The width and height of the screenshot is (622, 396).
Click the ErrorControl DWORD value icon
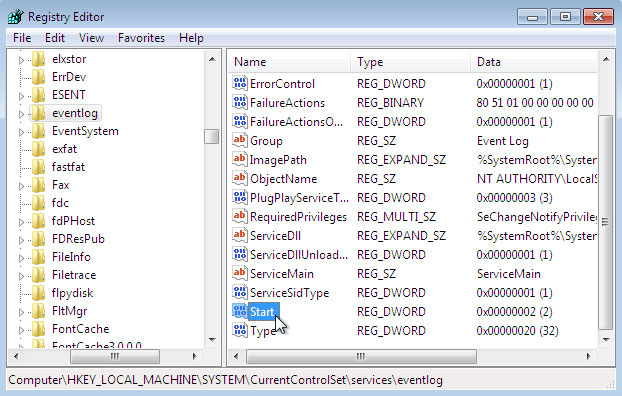click(240, 83)
